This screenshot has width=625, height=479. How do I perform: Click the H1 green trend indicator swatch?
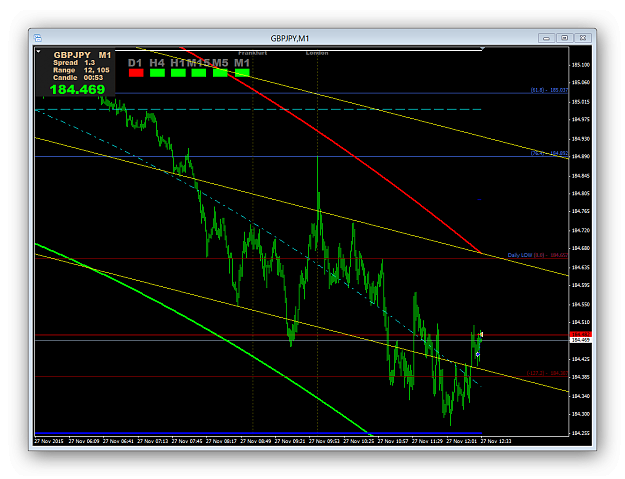178,73
